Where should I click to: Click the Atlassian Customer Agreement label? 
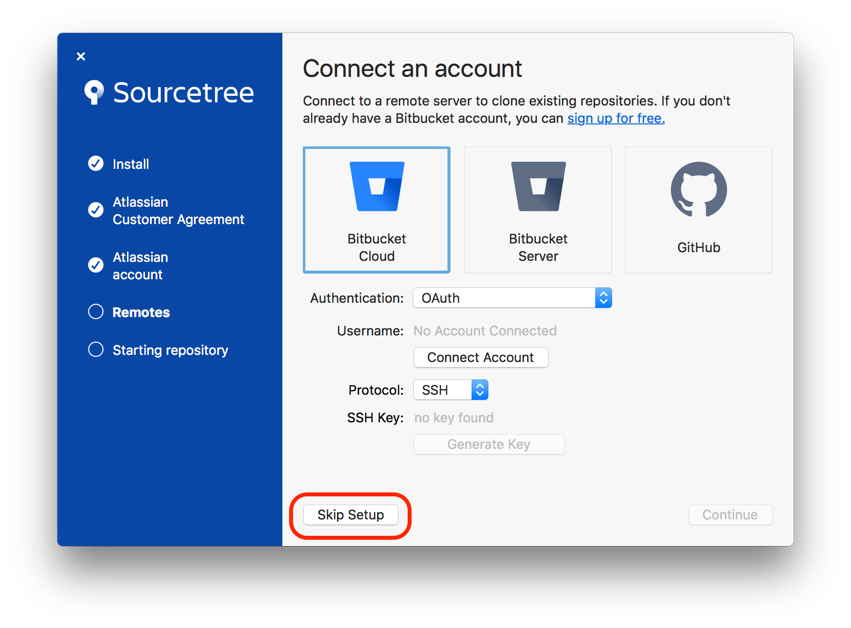click(179, 211)
